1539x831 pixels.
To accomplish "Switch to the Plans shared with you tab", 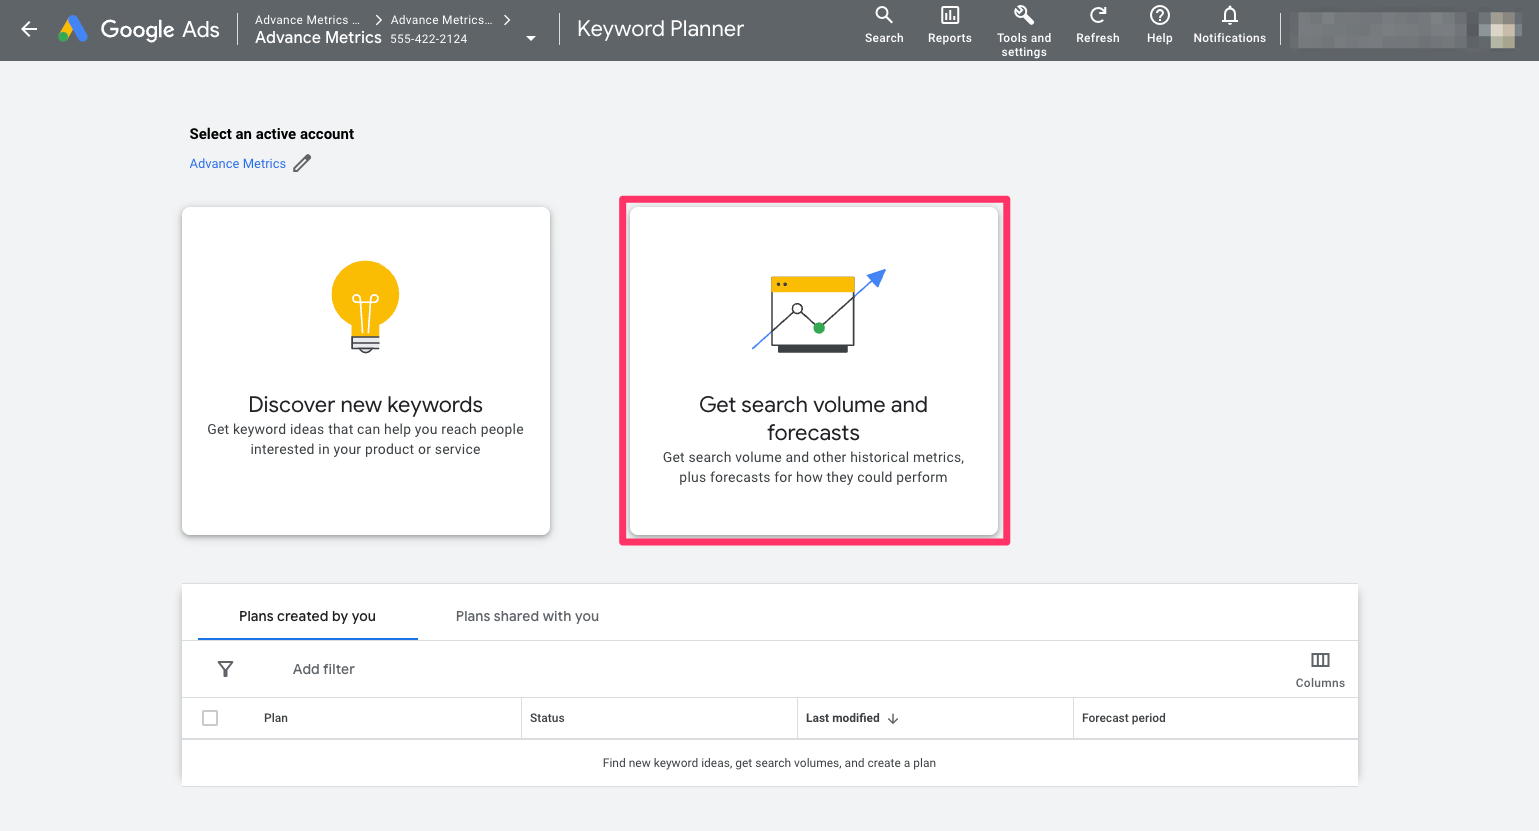I will [527, 616].
